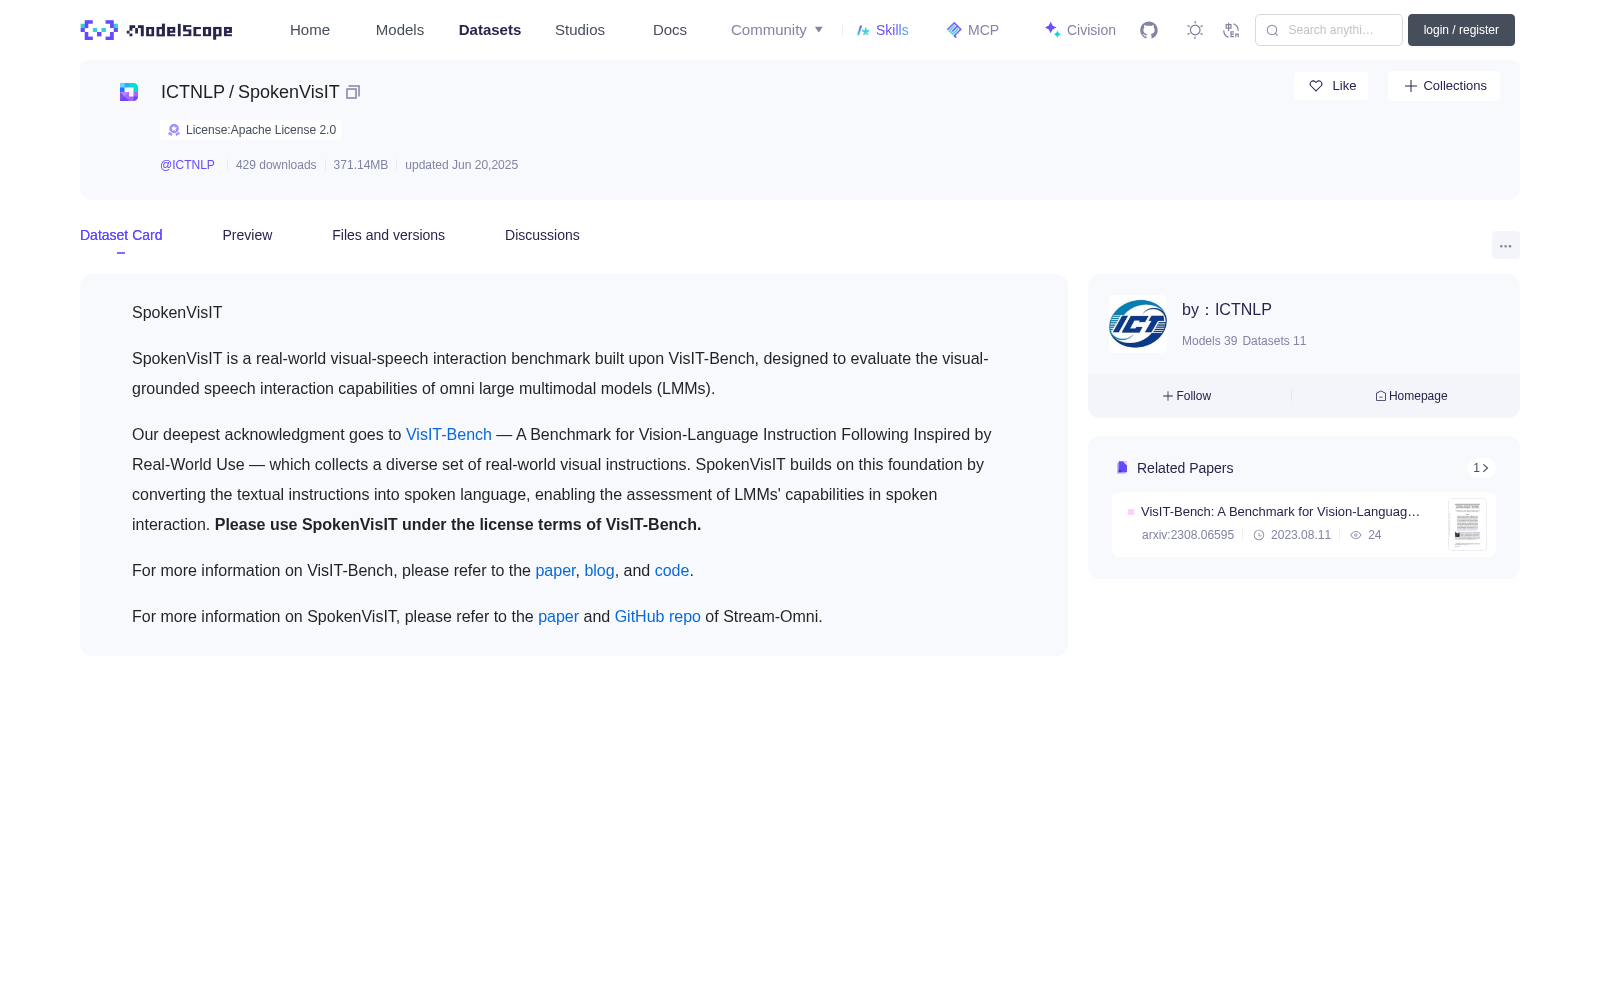Click the by: ICTNLP organization name
Screen dimensions: 1600x1000
(x=1227, y=310)
